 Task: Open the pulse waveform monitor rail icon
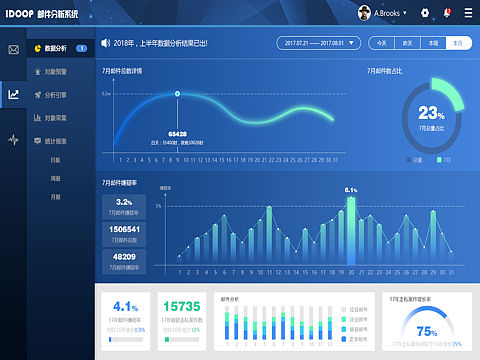pyautogui.click(x=13, y=140)
